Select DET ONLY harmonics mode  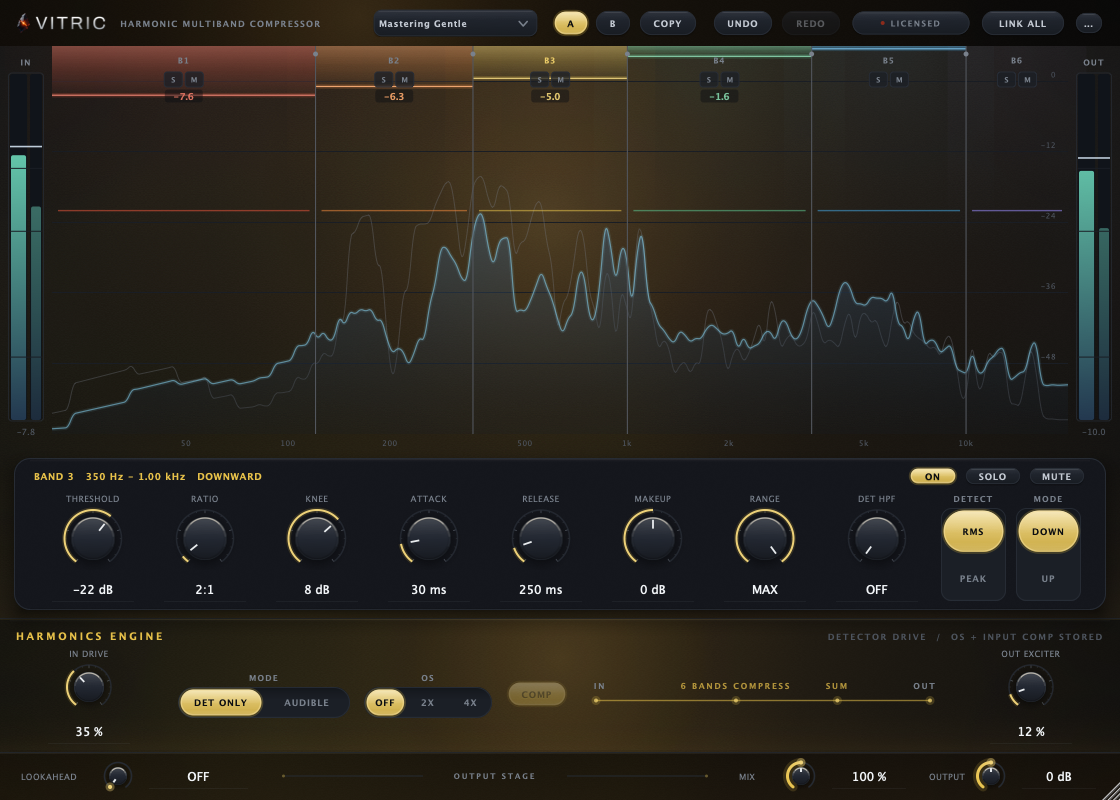click(x=221, y=703)
